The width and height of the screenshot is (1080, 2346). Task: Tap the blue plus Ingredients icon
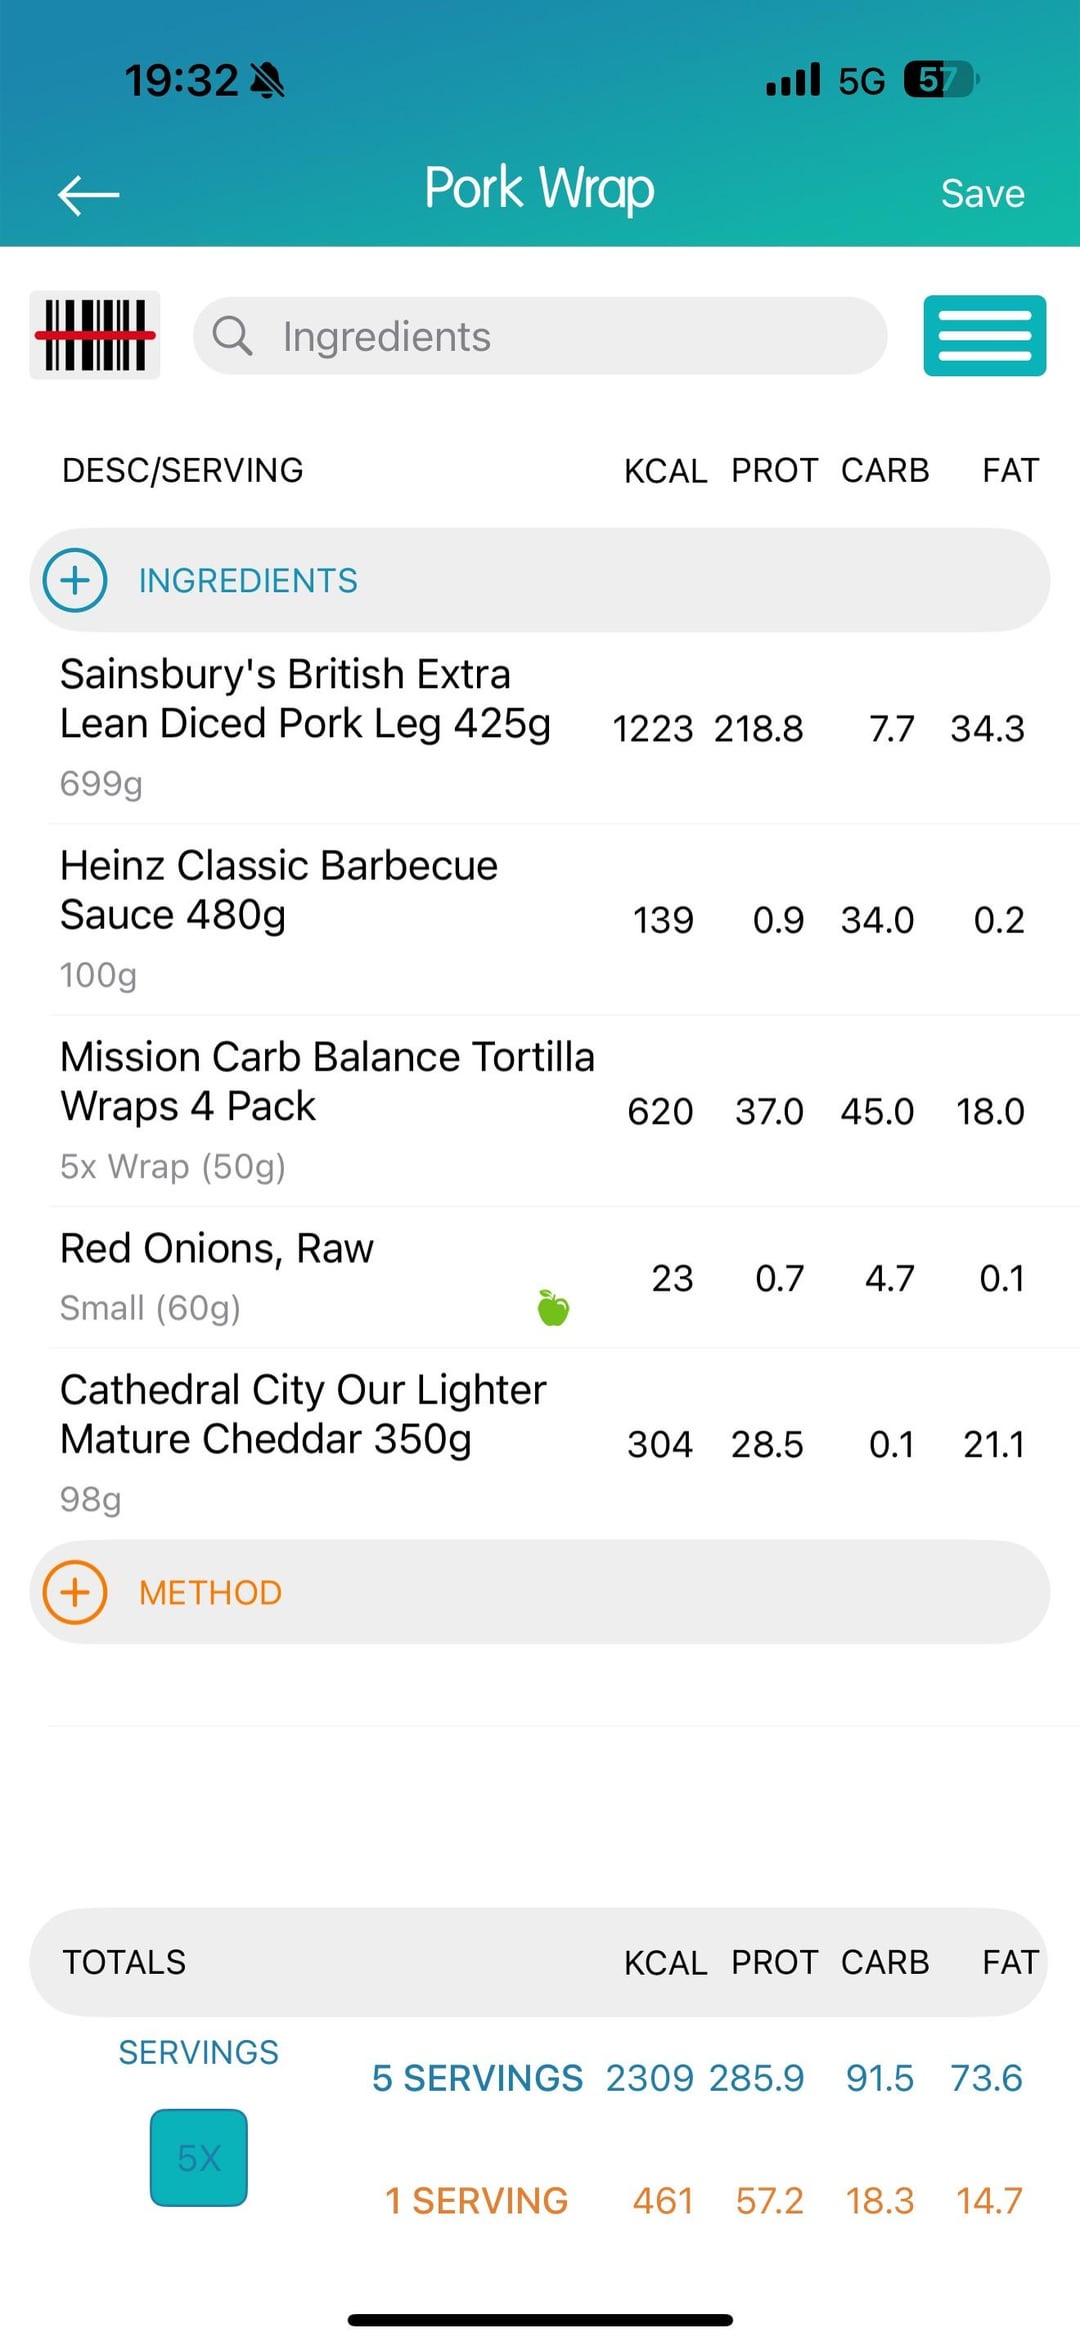(75, 580)
